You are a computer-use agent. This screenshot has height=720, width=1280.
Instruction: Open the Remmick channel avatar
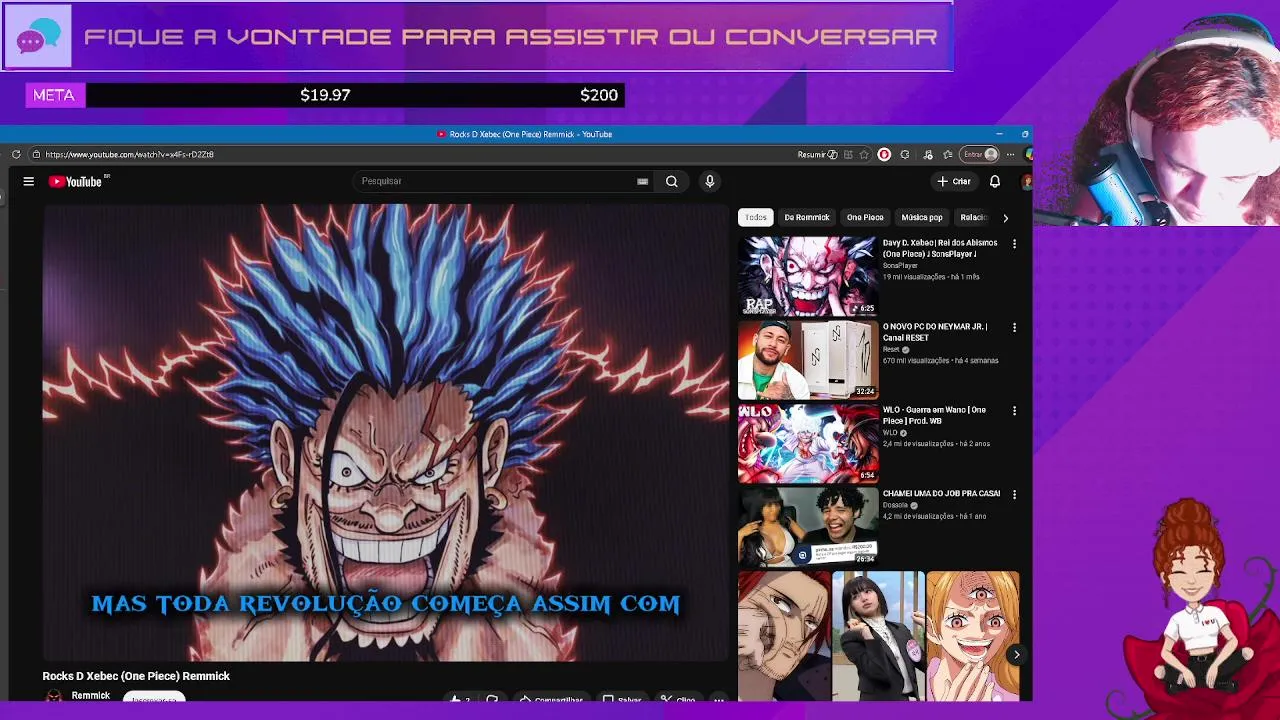click(x=54, y=695)
